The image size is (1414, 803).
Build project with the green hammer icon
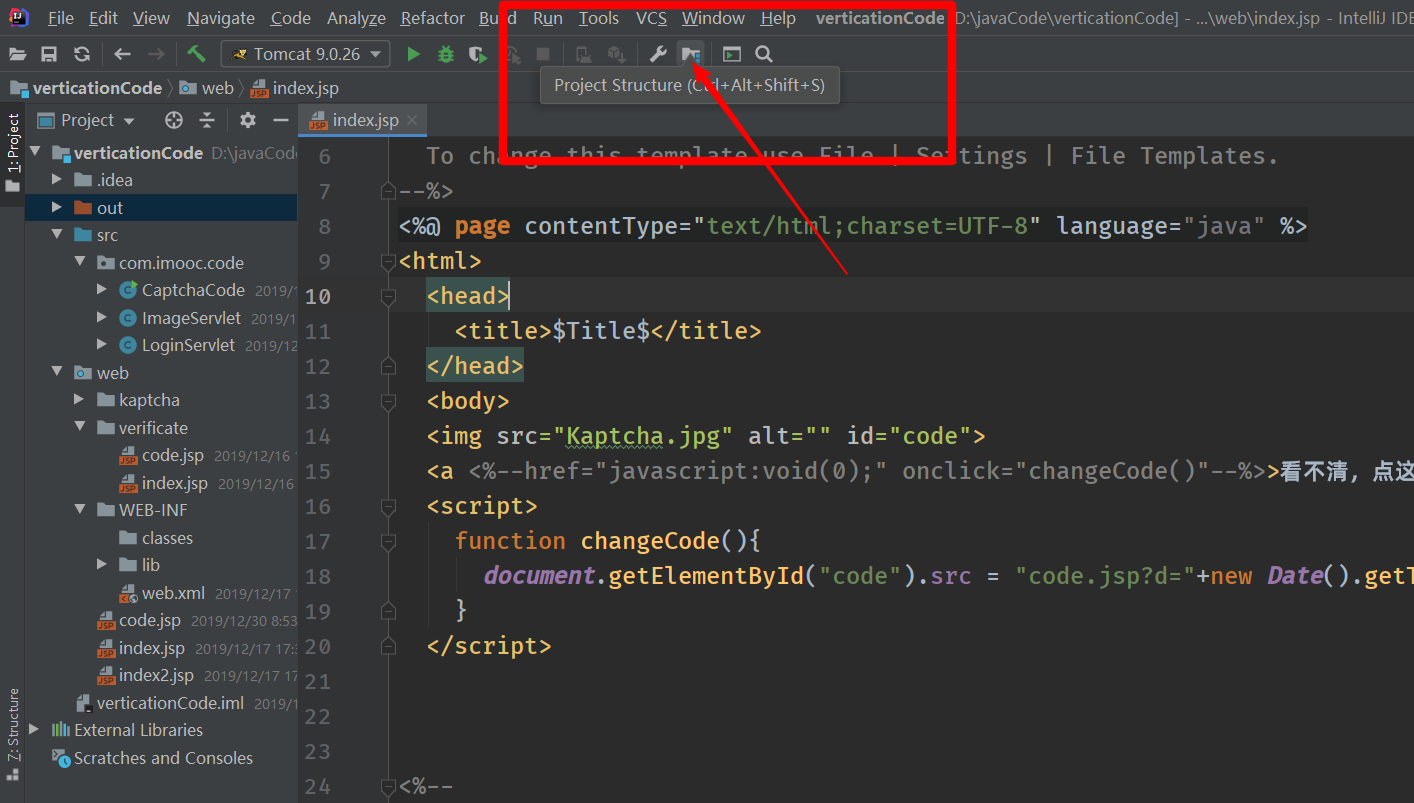(196, 54)
